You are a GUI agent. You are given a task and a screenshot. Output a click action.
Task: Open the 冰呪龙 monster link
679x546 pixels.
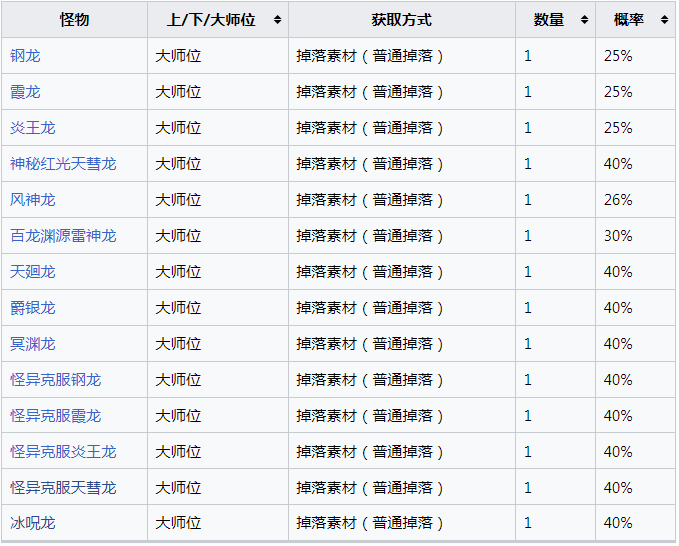(x=33, y=523)
